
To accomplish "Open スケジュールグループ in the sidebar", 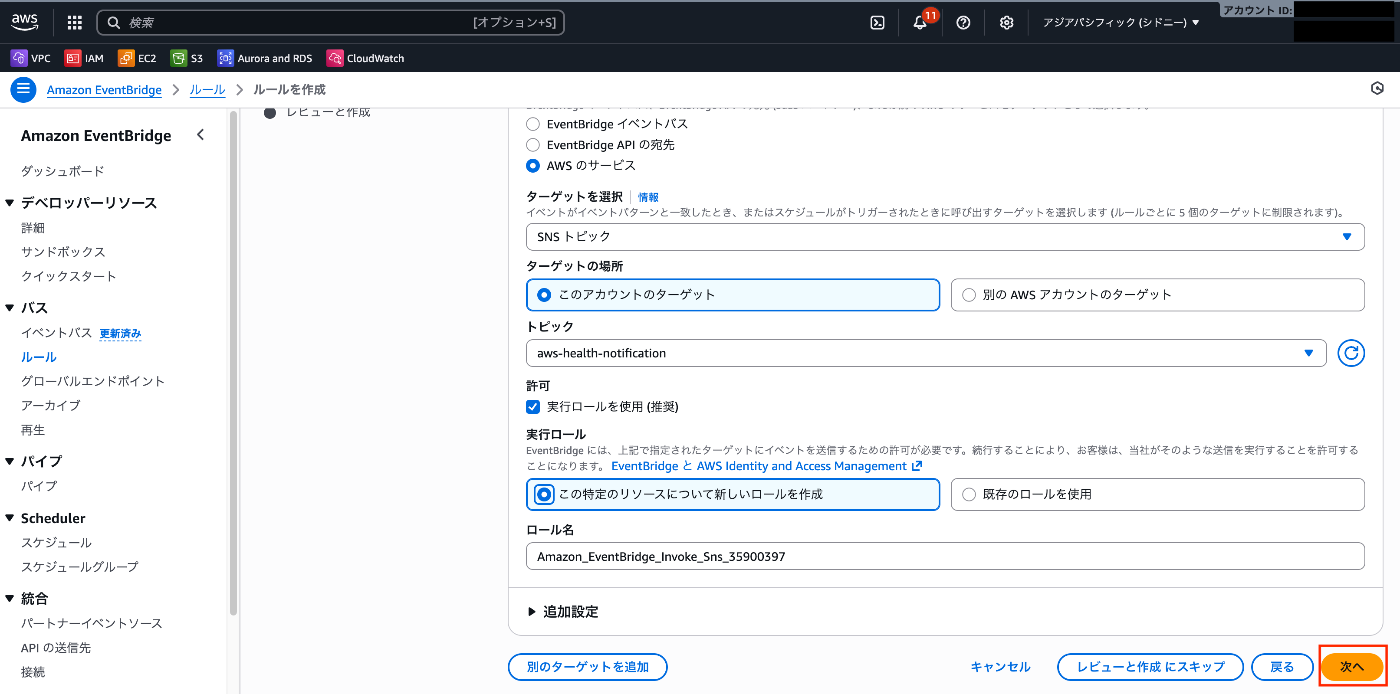I will (79, 566).
